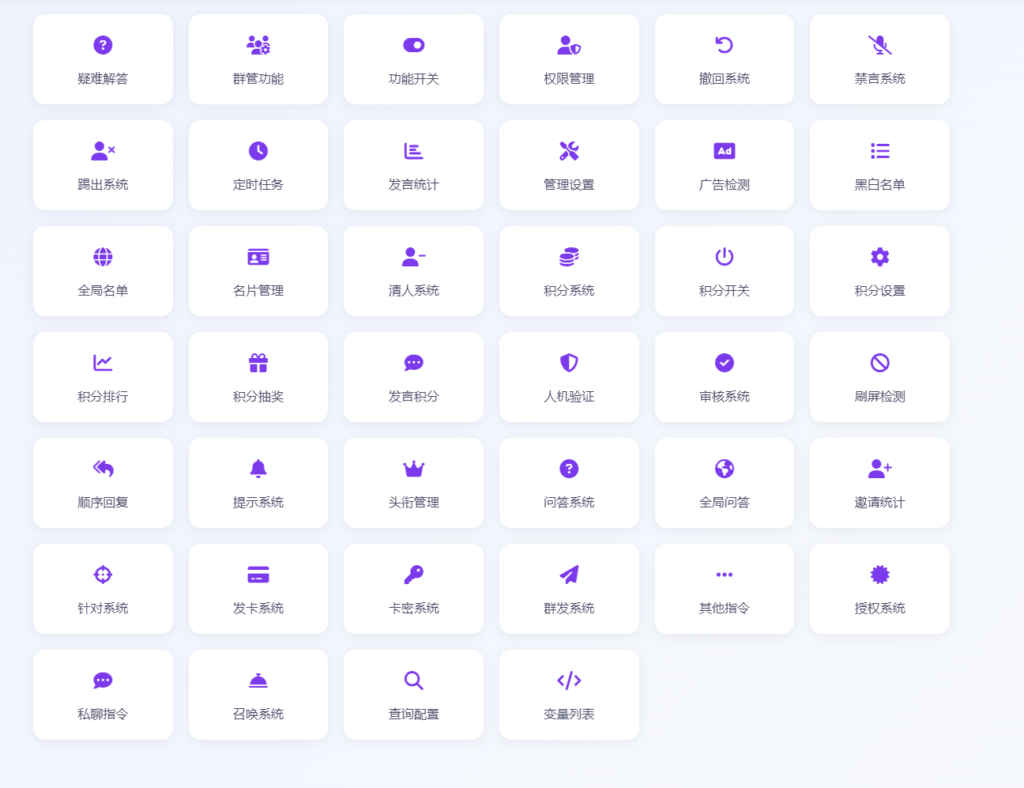Click the 卡密系统 key icon
Screen dimensions: 1024x788
point(413,575)
